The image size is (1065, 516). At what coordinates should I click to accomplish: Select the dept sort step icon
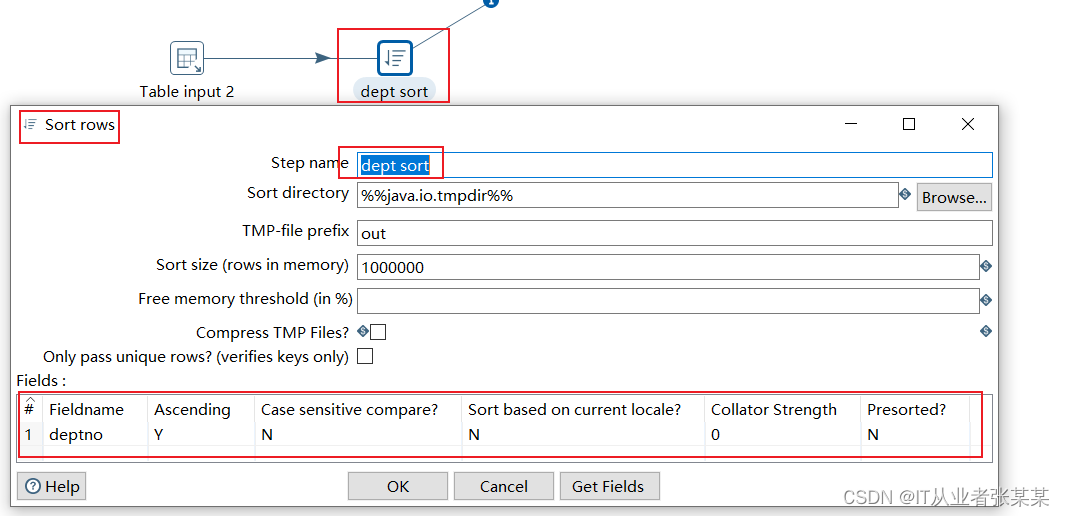click(395, 59)
